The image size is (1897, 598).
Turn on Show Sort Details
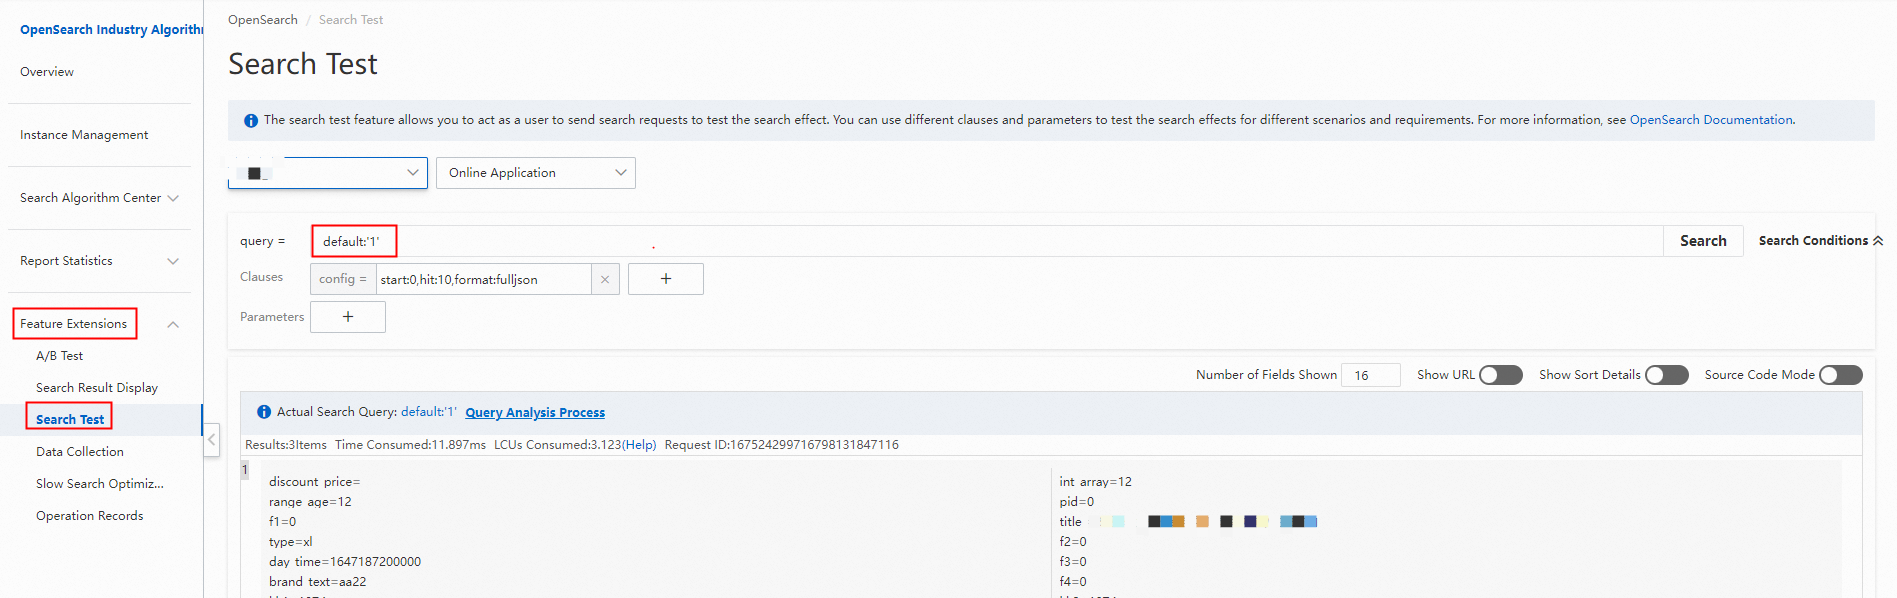point(1667,375)
